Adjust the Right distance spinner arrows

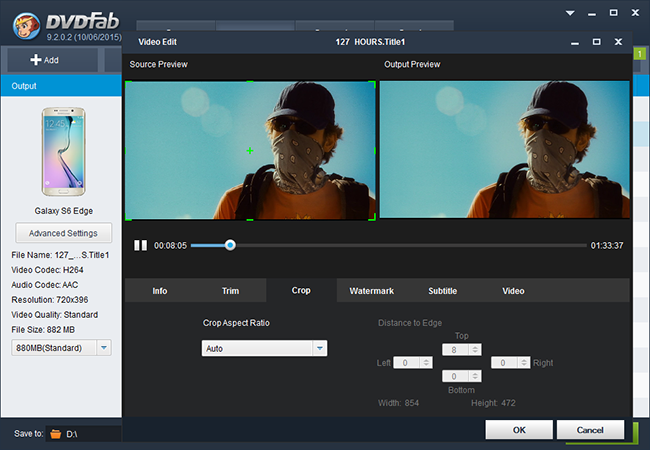point(524,363)
